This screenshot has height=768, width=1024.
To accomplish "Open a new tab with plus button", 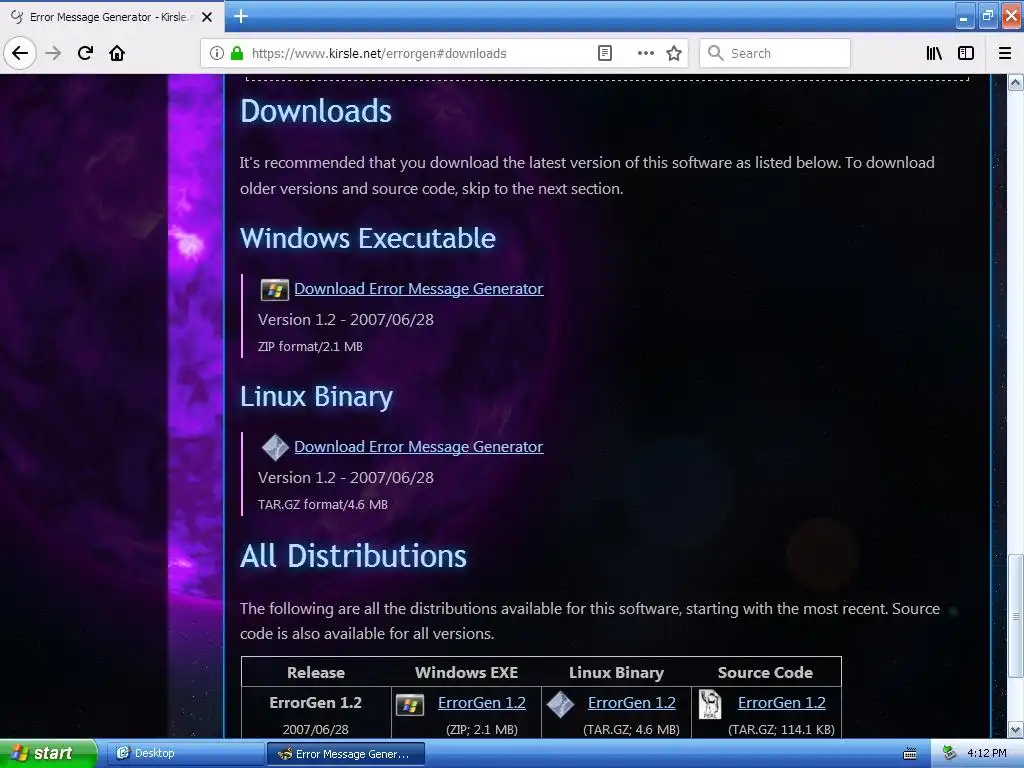I will point(241,16).
